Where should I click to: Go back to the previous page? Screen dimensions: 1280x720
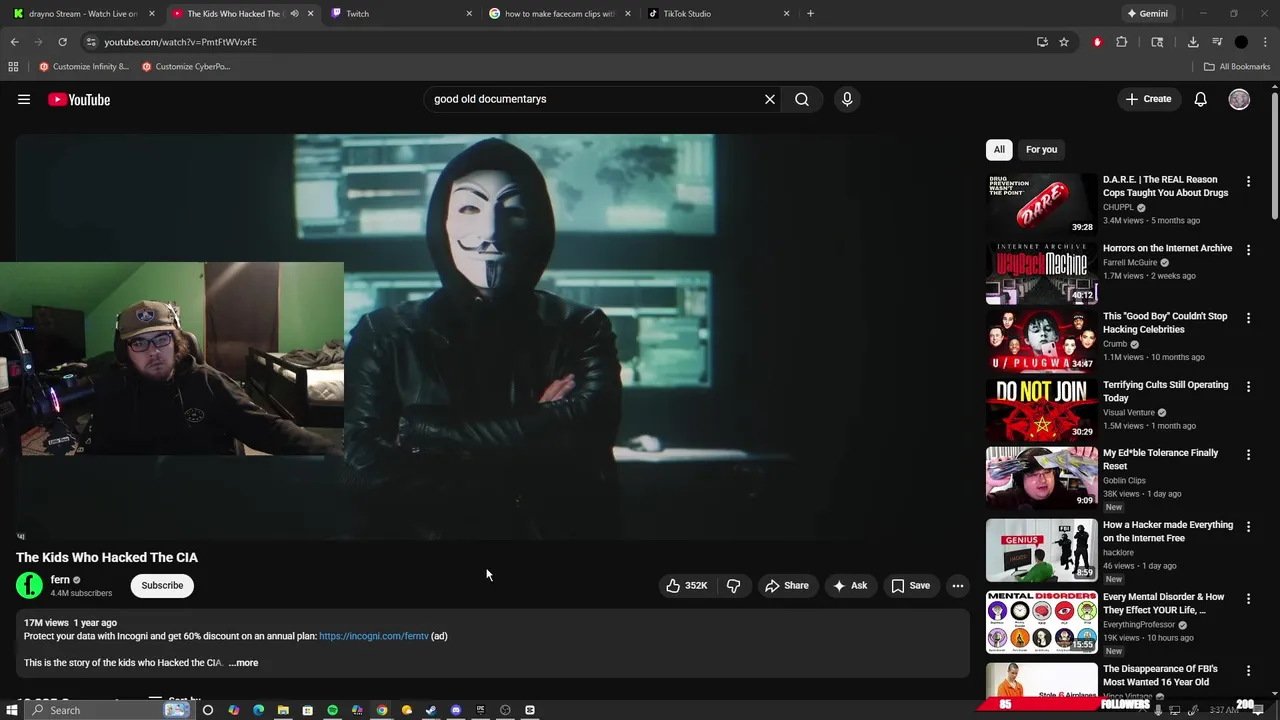pyautogui.click(x=15, y=42)
